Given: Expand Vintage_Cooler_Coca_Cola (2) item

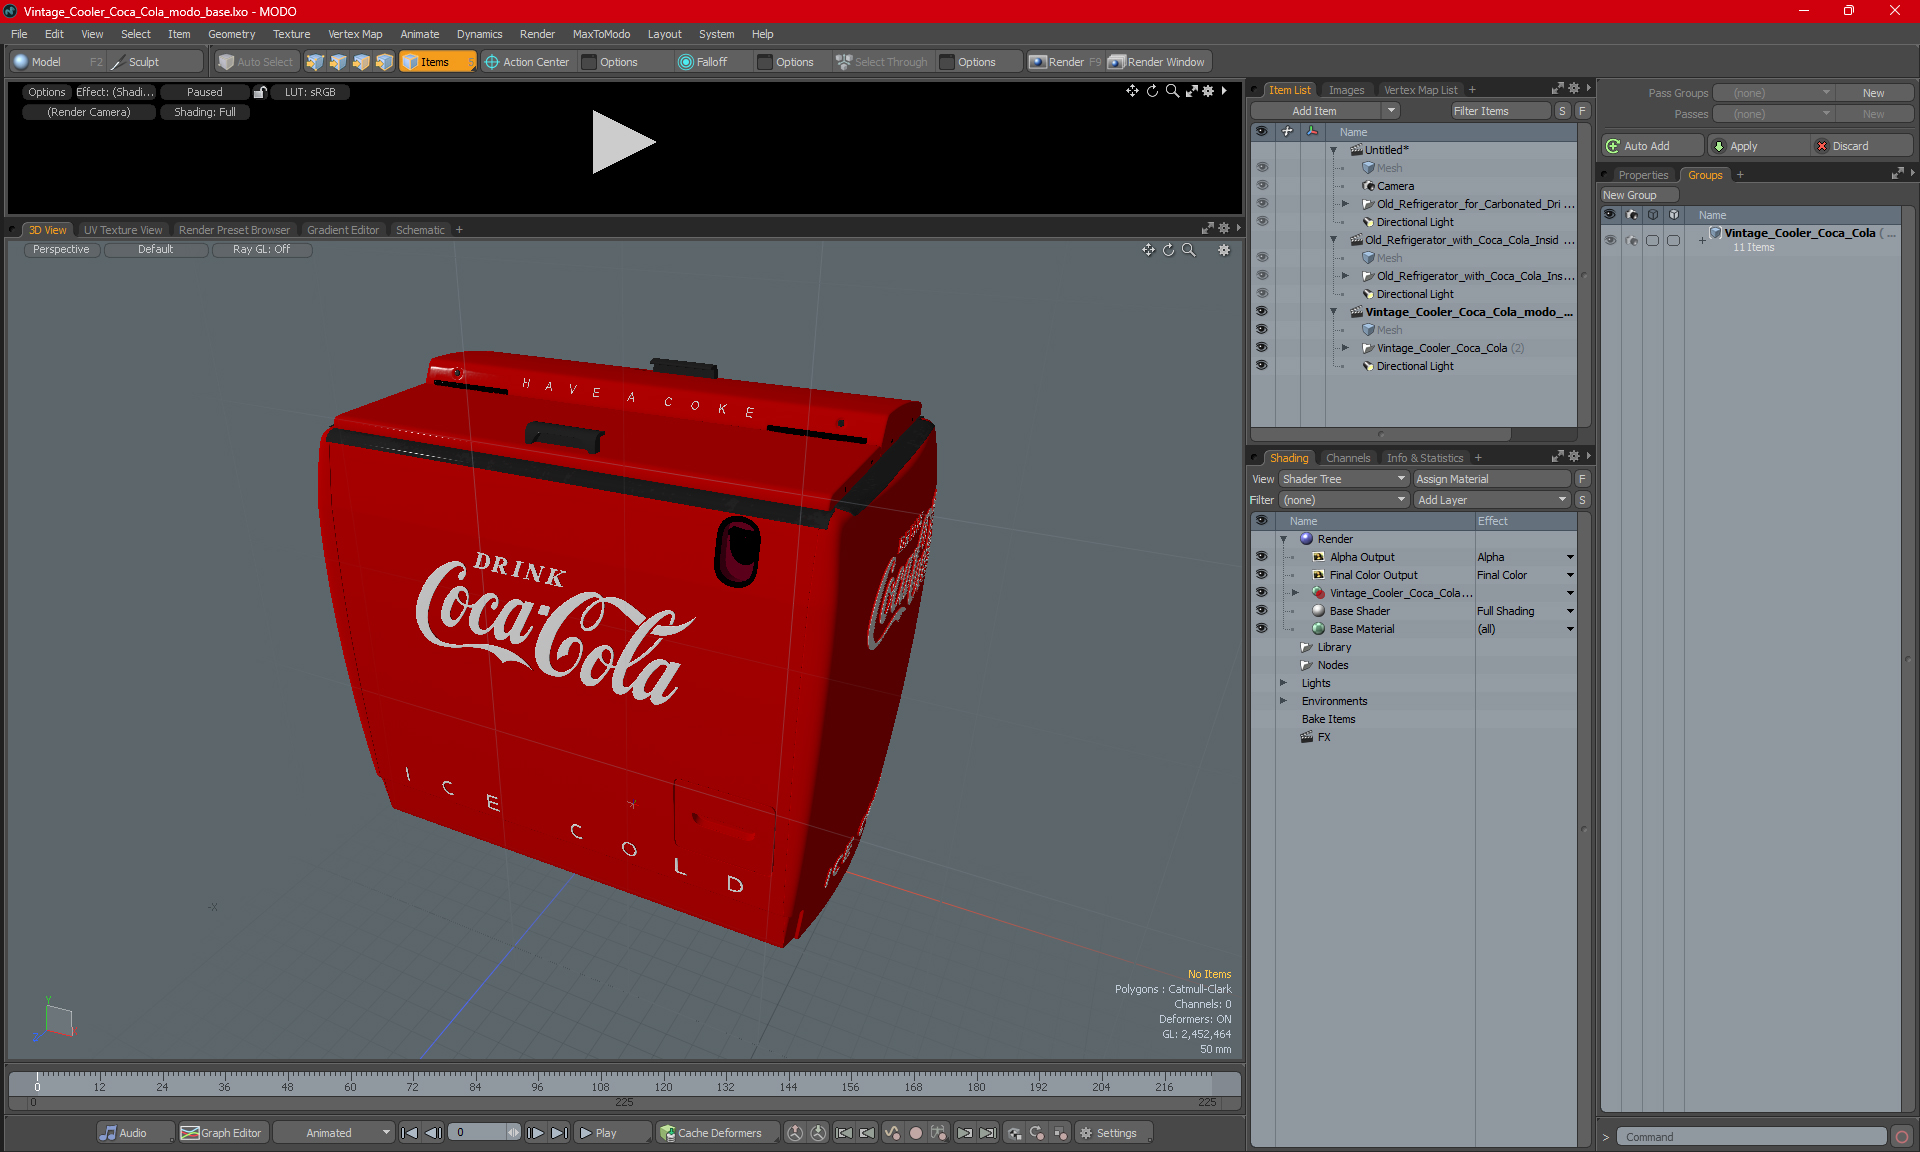Looking at the screenshot, I should 1346,348.
